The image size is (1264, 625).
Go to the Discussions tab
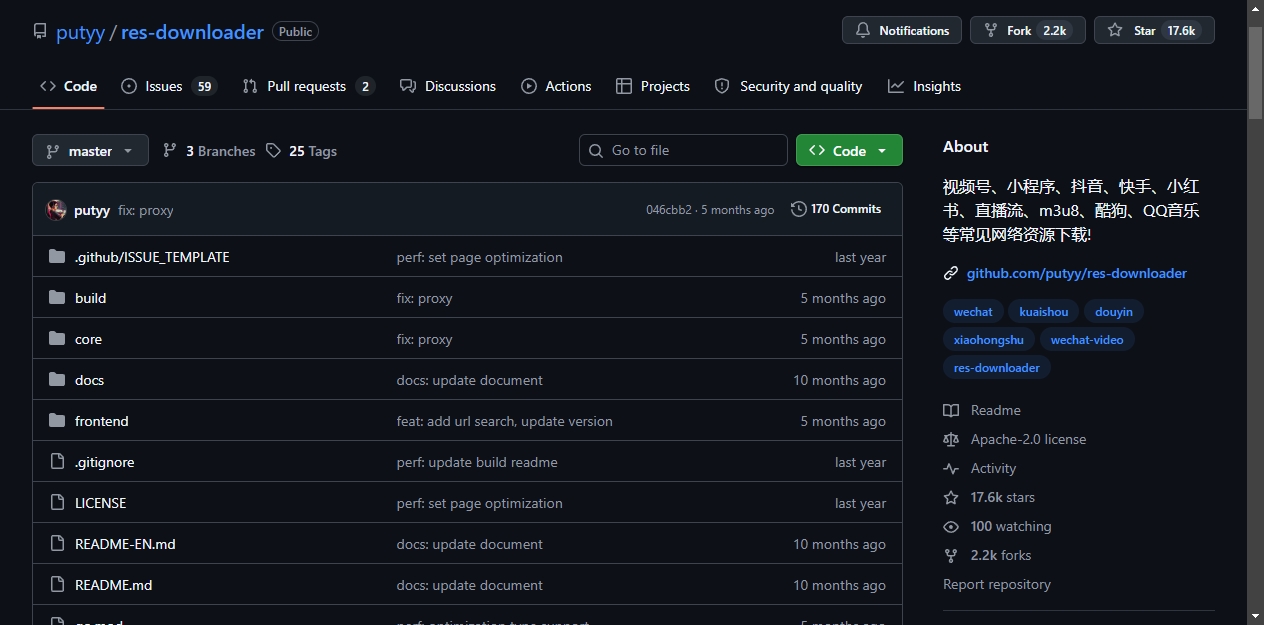pos(448,86)
